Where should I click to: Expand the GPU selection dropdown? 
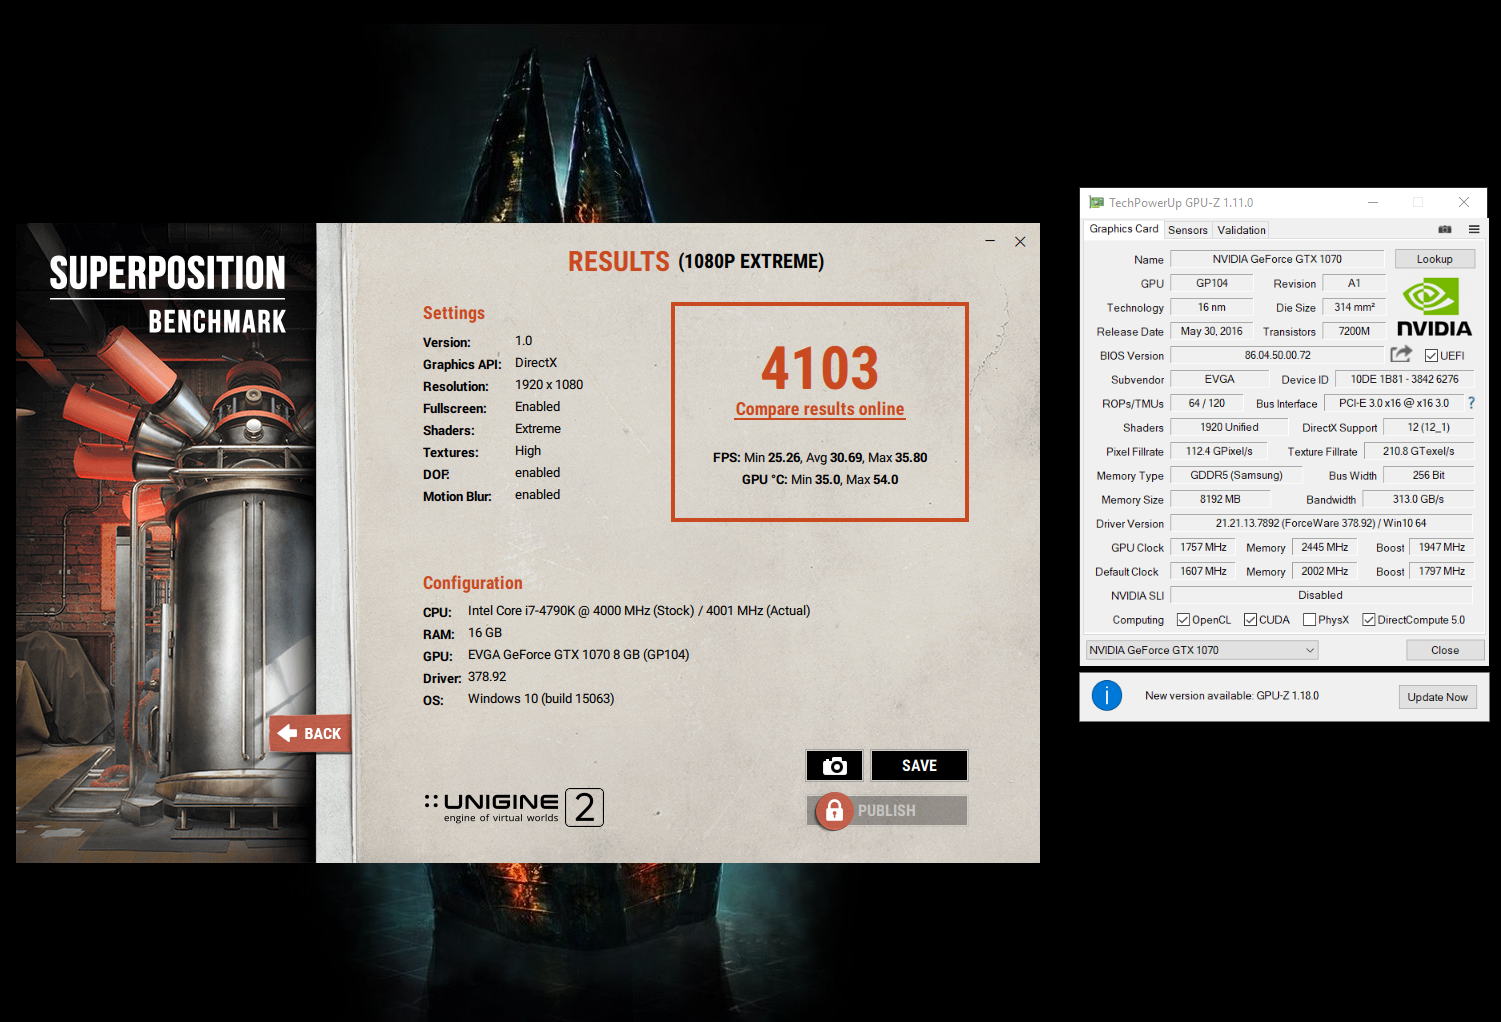point(1202,650)
